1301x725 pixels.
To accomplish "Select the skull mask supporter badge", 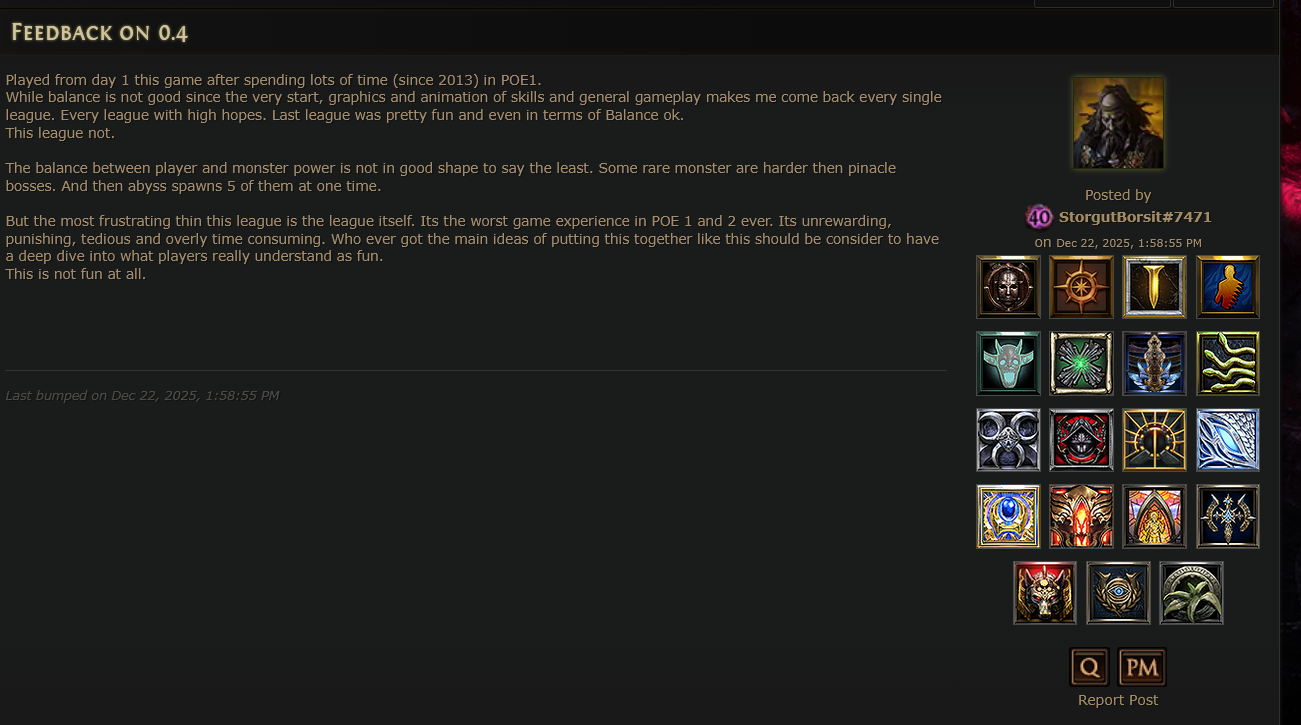I will pos(1008,287).
